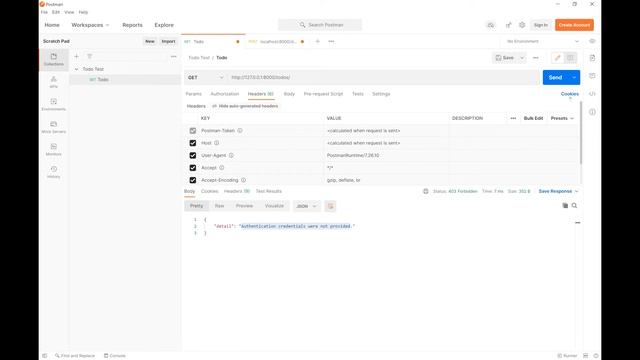Open the Cookies link
The width and height of the screenshot is (640, 360).
coord(569,94)
